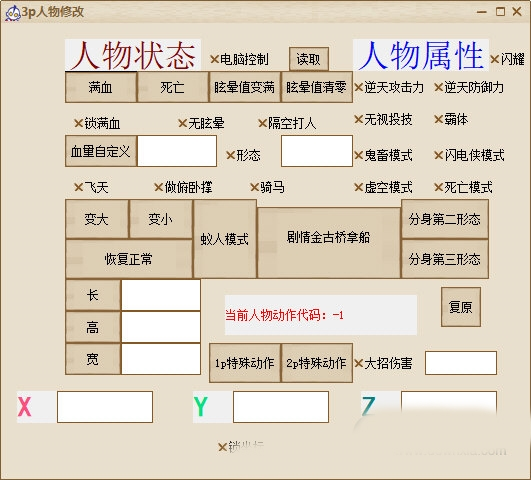Click the 复原 button
Image resolution: width=531 pixels, height=480 pixels.
tap(461, 307)
